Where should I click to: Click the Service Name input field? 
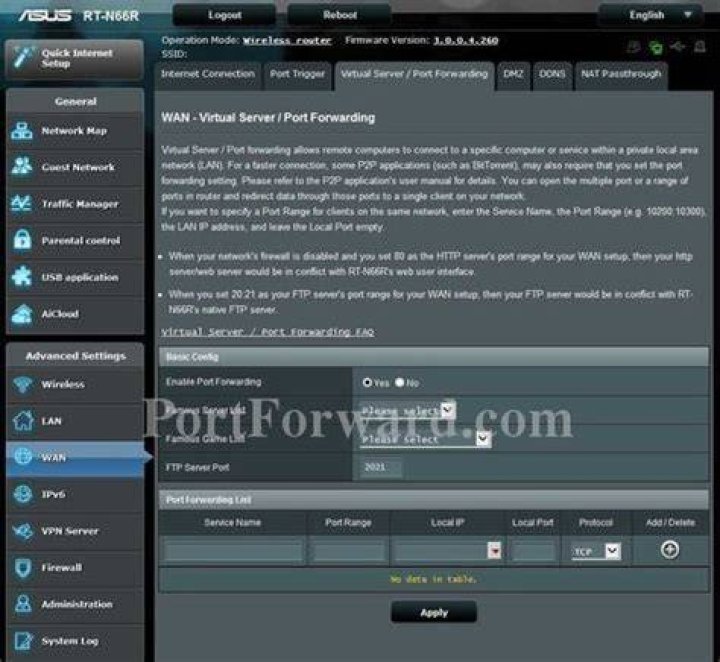(233, 550)
